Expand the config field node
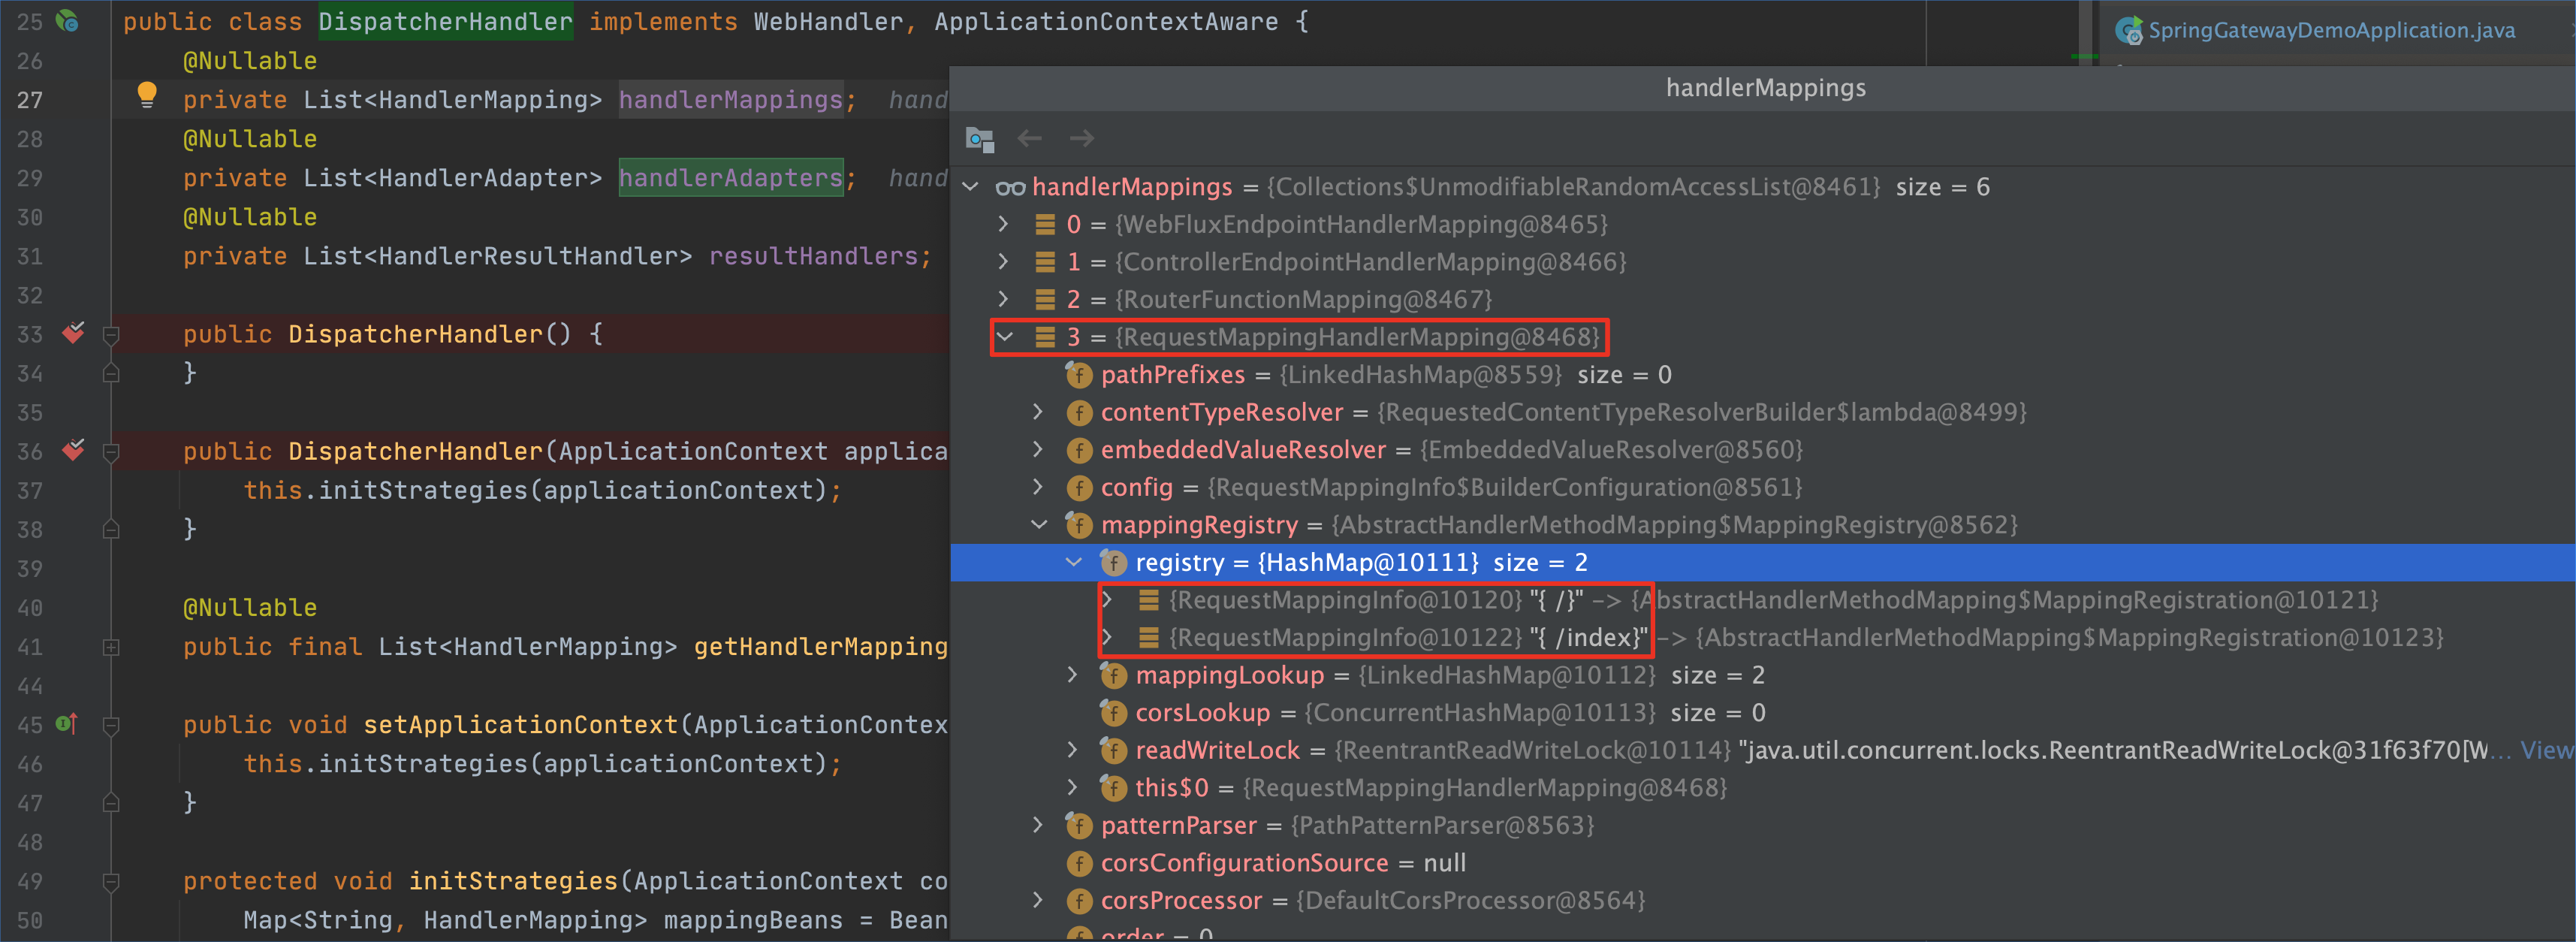2576x942 pixels. (1038, 487)
